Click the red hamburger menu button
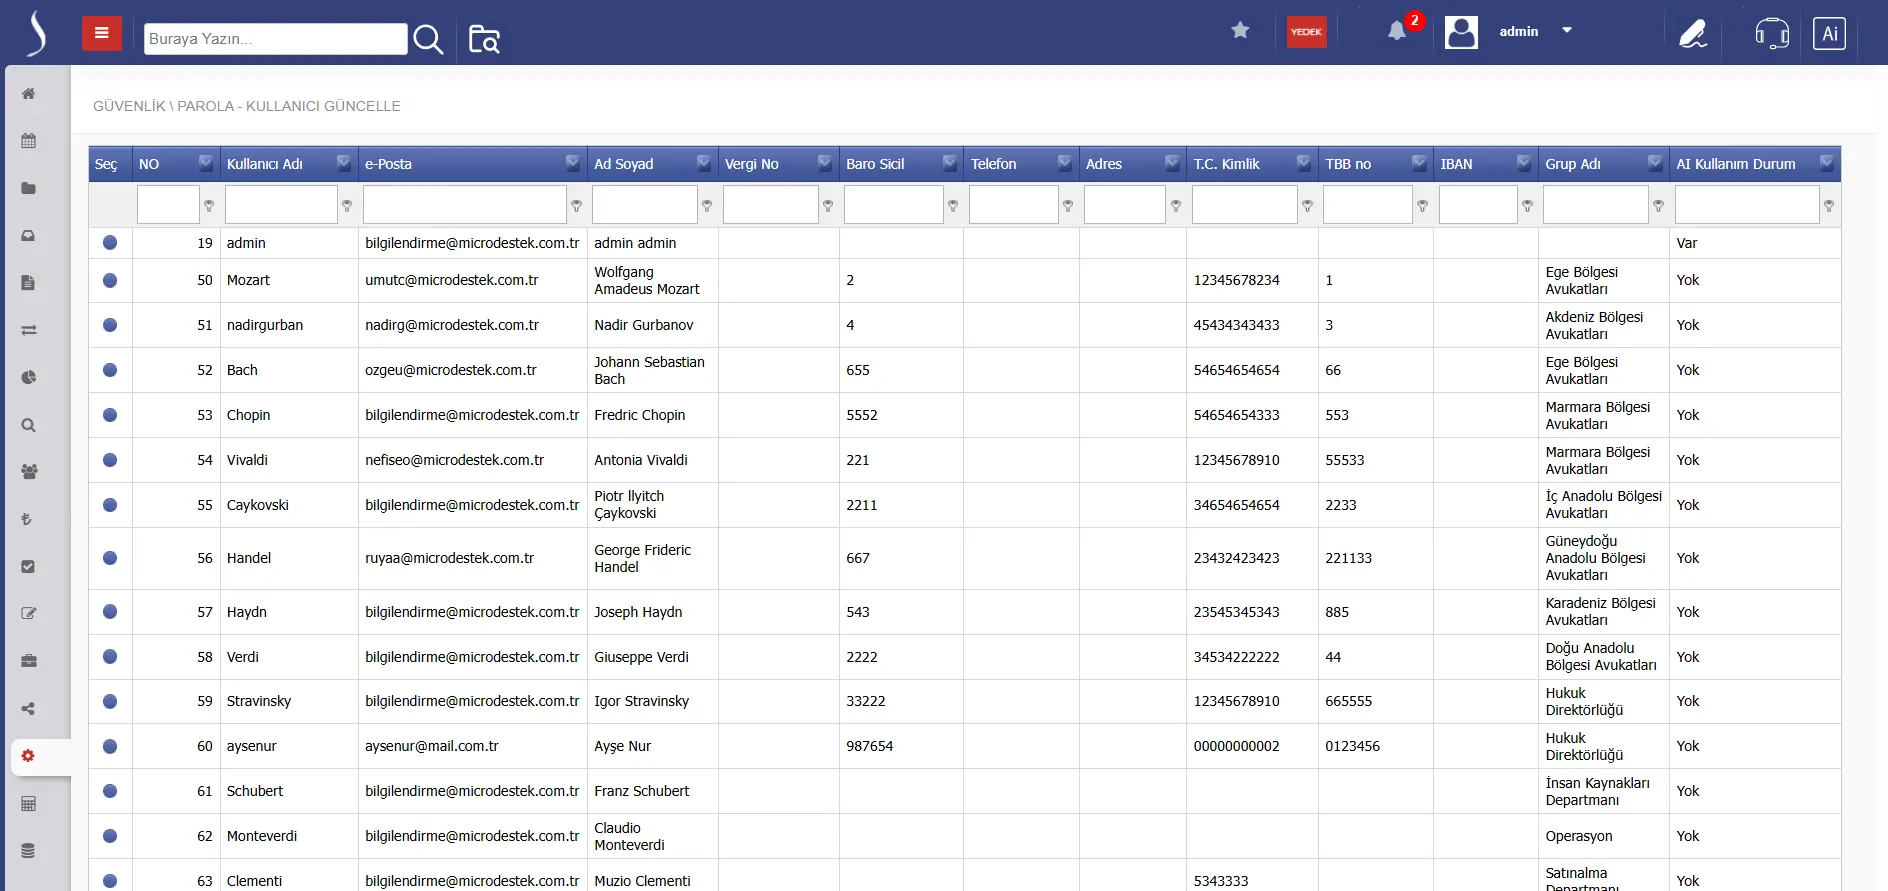Screen dimensions: 1888x891 (x=101, y=33)
